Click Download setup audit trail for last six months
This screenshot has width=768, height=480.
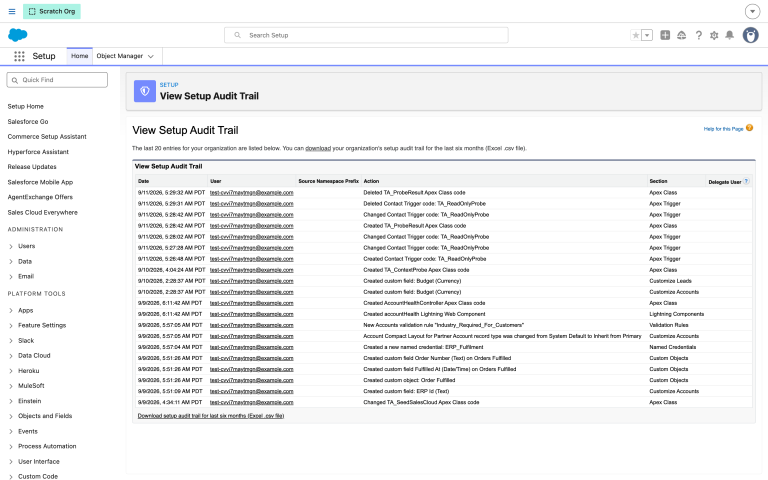[211, 416]
